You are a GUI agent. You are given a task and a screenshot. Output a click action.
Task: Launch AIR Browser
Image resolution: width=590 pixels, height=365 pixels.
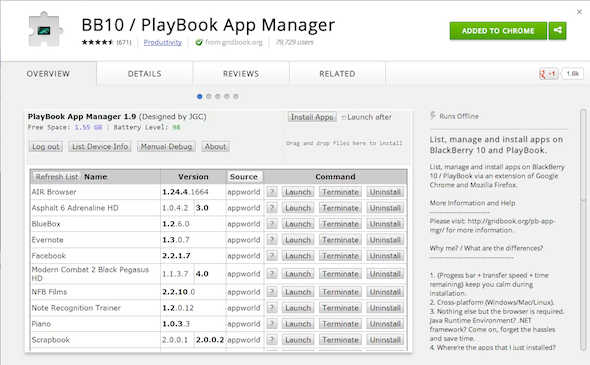298,192
